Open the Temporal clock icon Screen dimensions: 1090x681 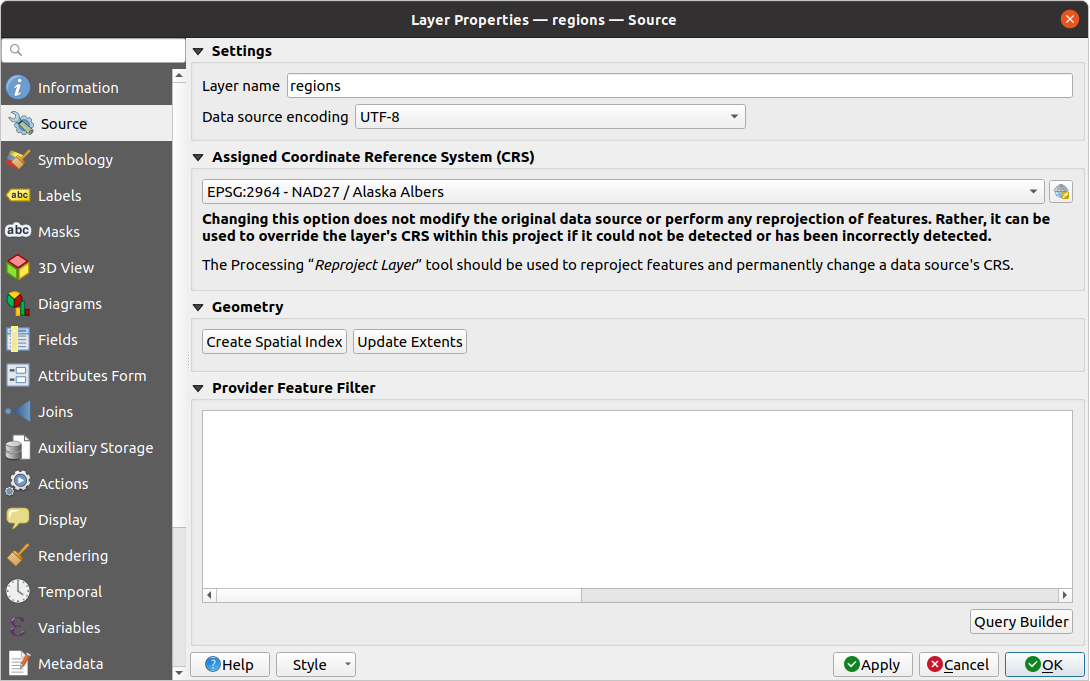pyautogui.click(x=18, y=592)
